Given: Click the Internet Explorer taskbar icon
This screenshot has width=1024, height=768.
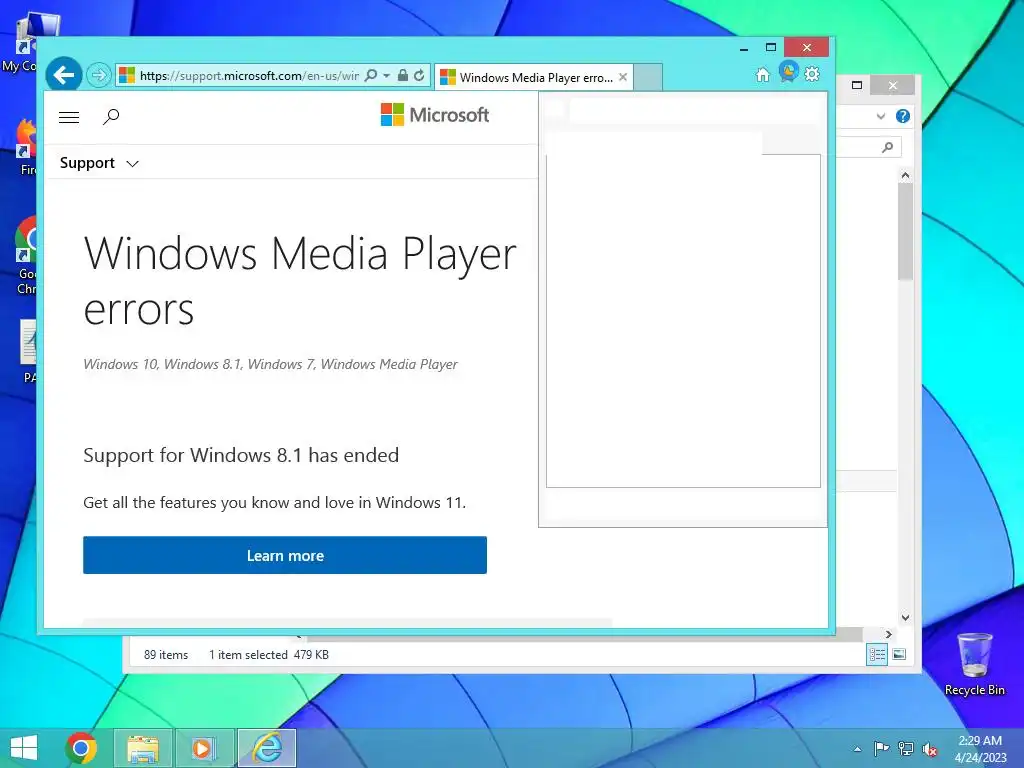Looking at the screenshot, I should (x=266, y=748).
